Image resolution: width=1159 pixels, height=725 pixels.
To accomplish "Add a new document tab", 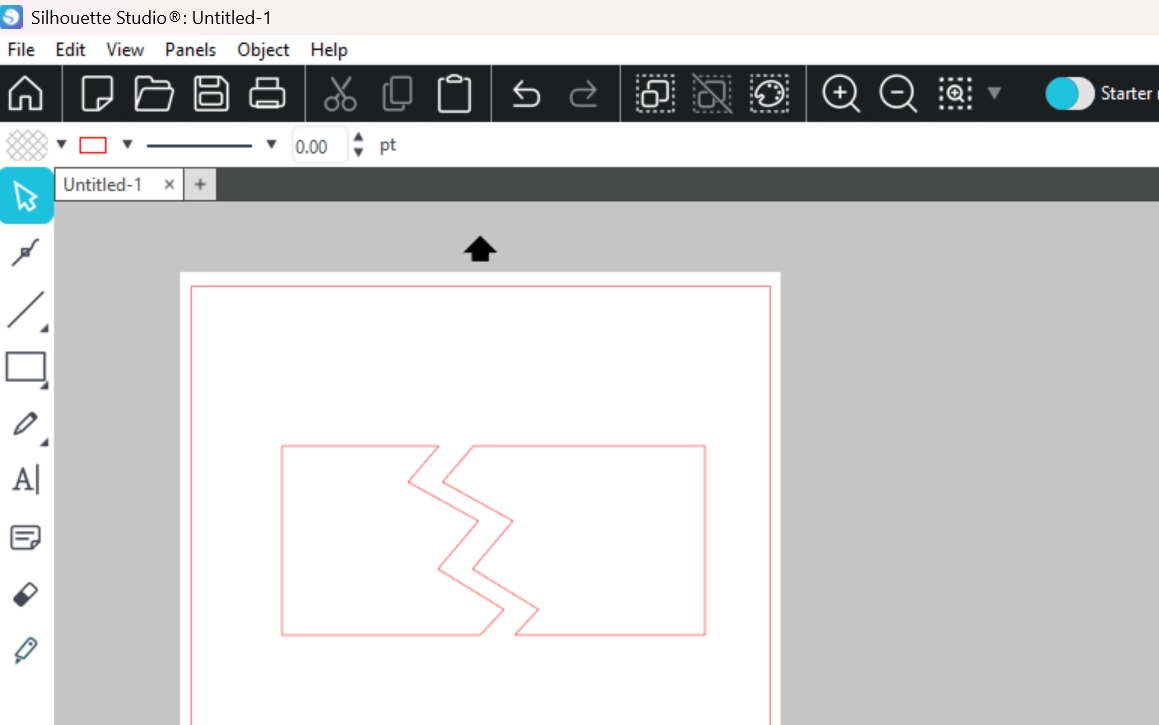I will [x=200, y=185].
